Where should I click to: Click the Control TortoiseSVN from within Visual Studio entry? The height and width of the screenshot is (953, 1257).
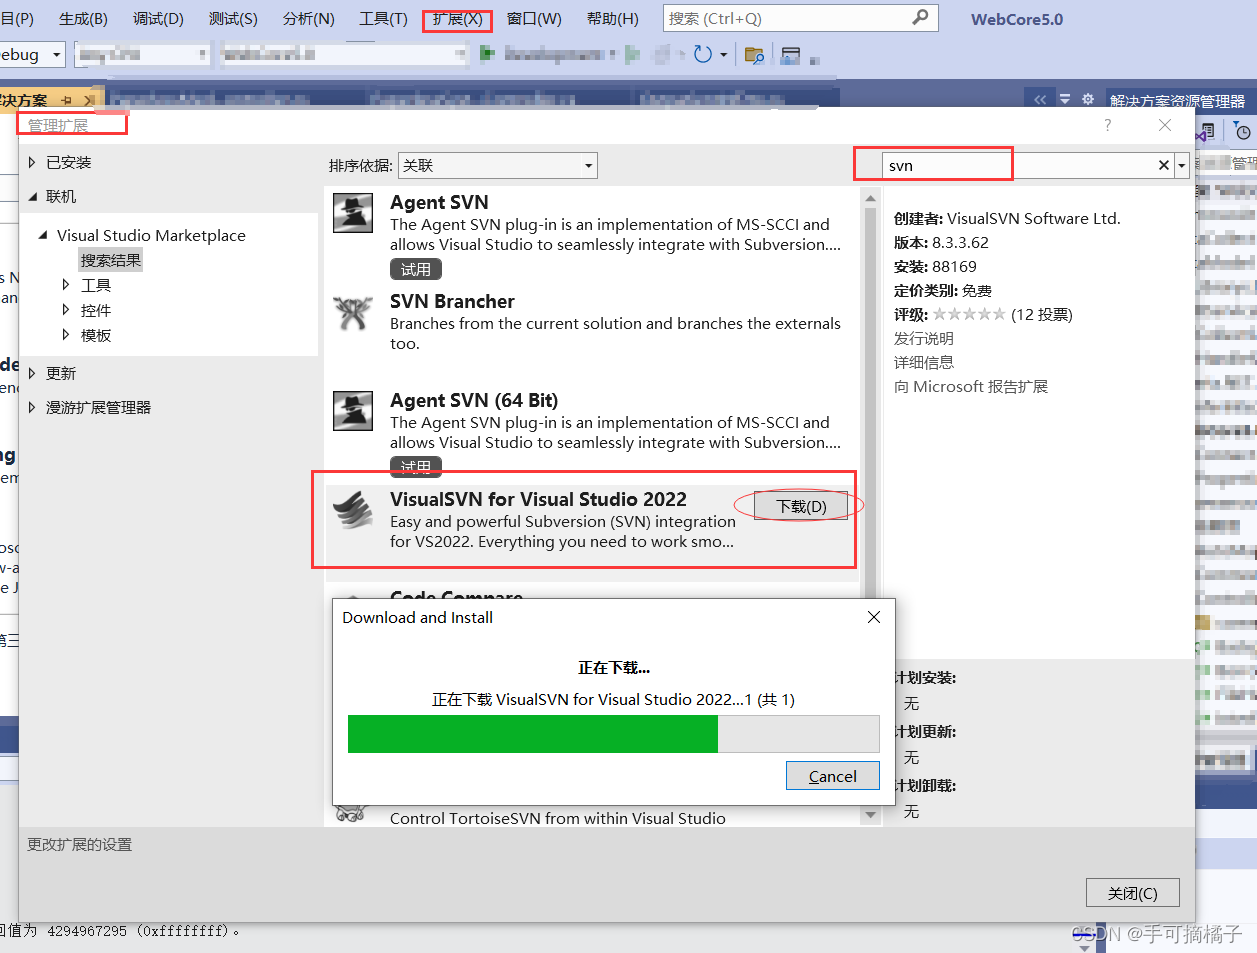click(558, 818)
